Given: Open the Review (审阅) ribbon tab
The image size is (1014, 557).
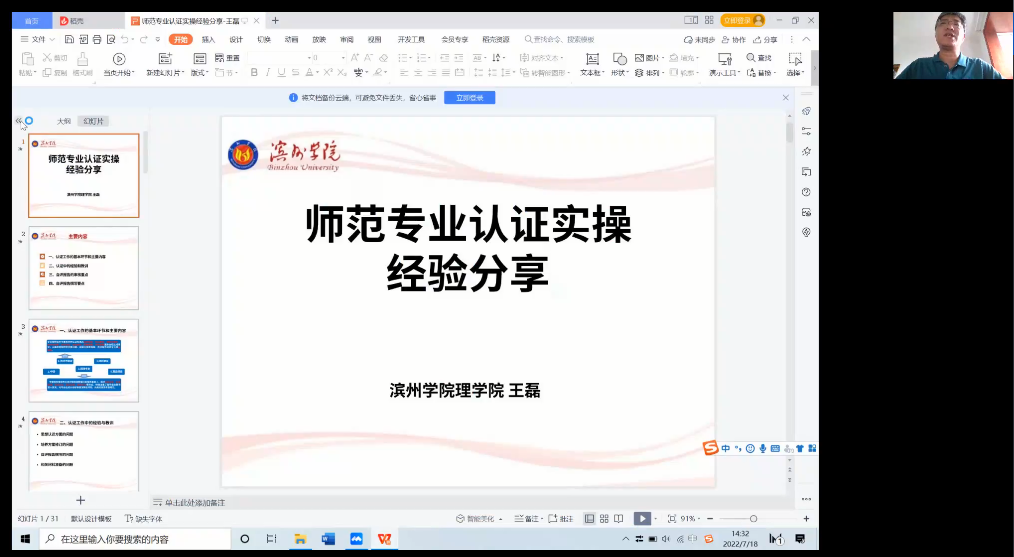Looking at the screenshot, I should (x=347, y=39).
